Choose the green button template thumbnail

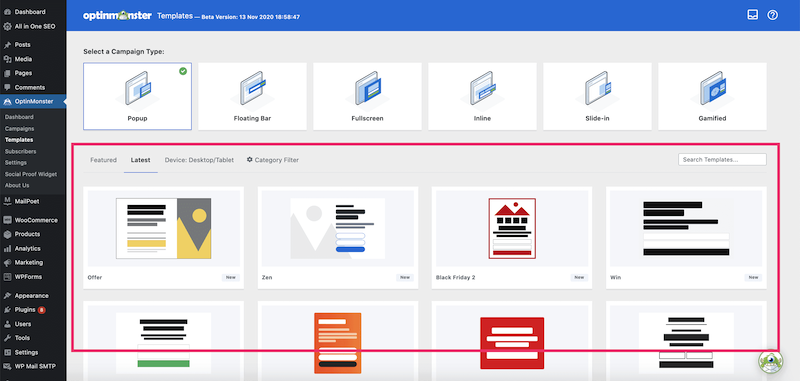coord(163,343)
